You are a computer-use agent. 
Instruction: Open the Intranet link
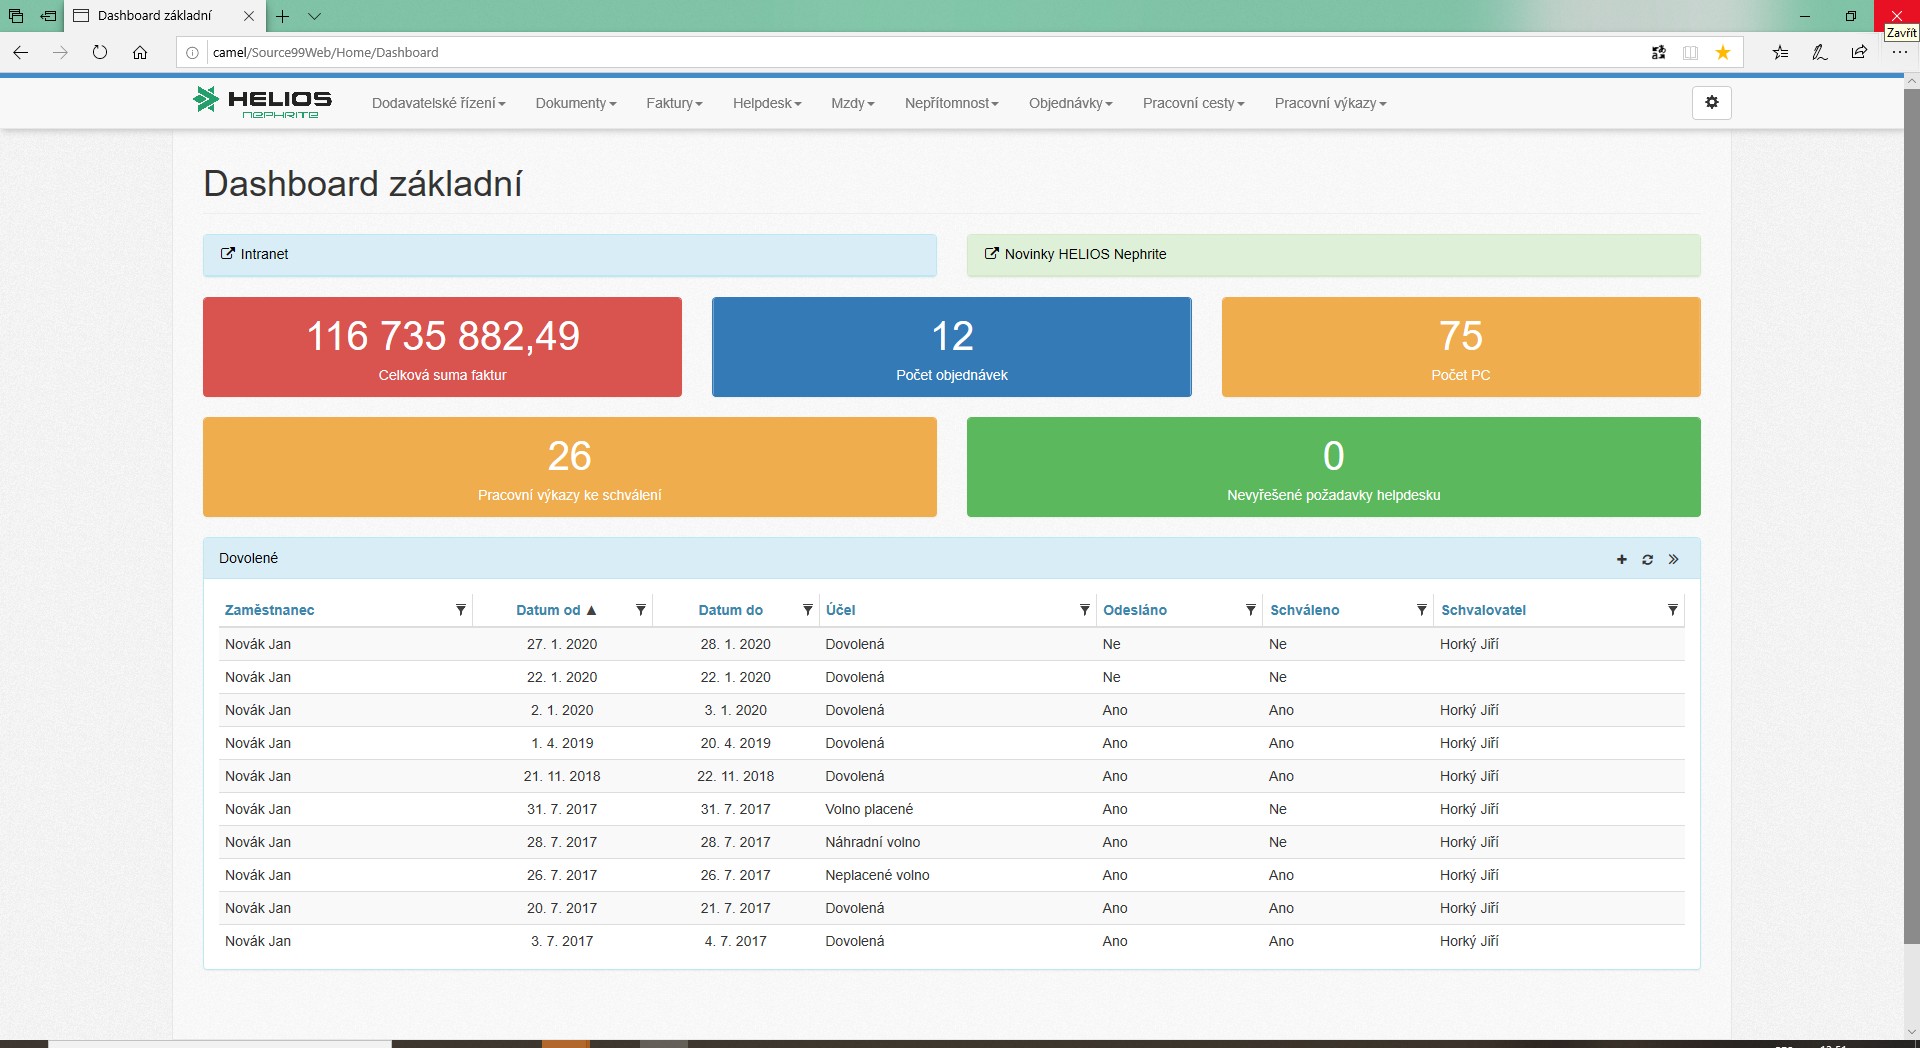(264, 255)
